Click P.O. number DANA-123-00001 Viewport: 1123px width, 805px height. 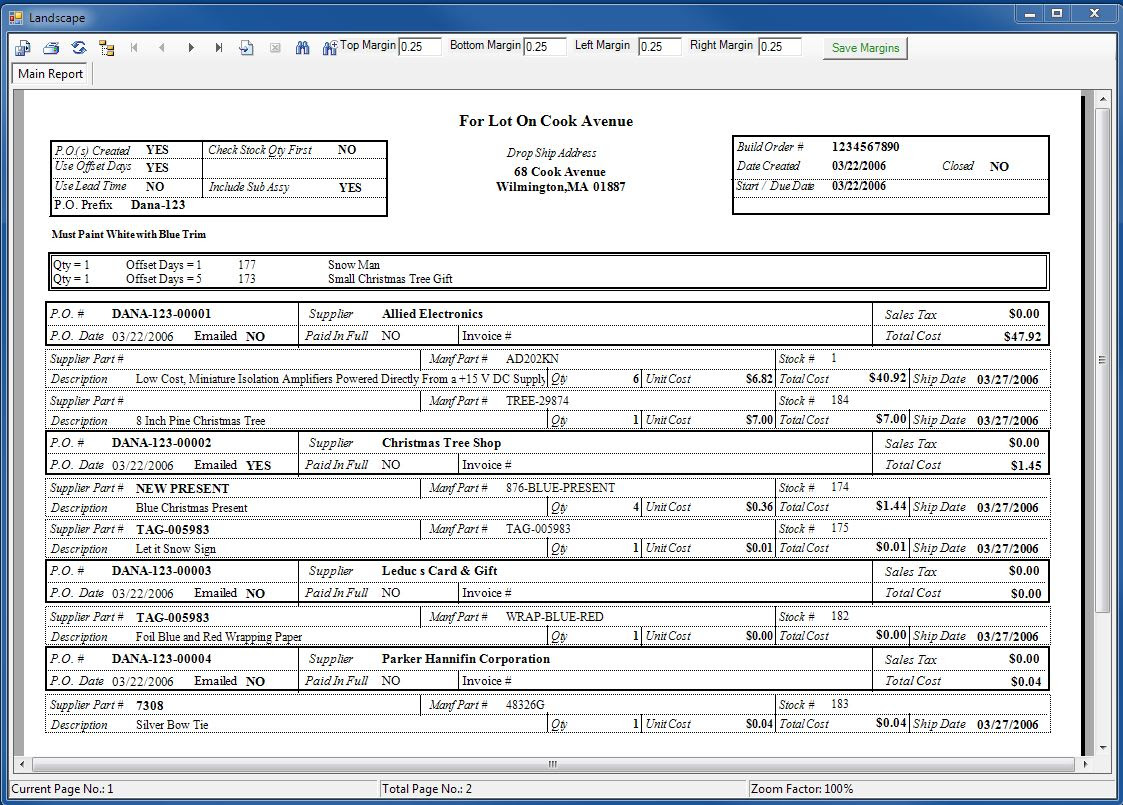161,314
